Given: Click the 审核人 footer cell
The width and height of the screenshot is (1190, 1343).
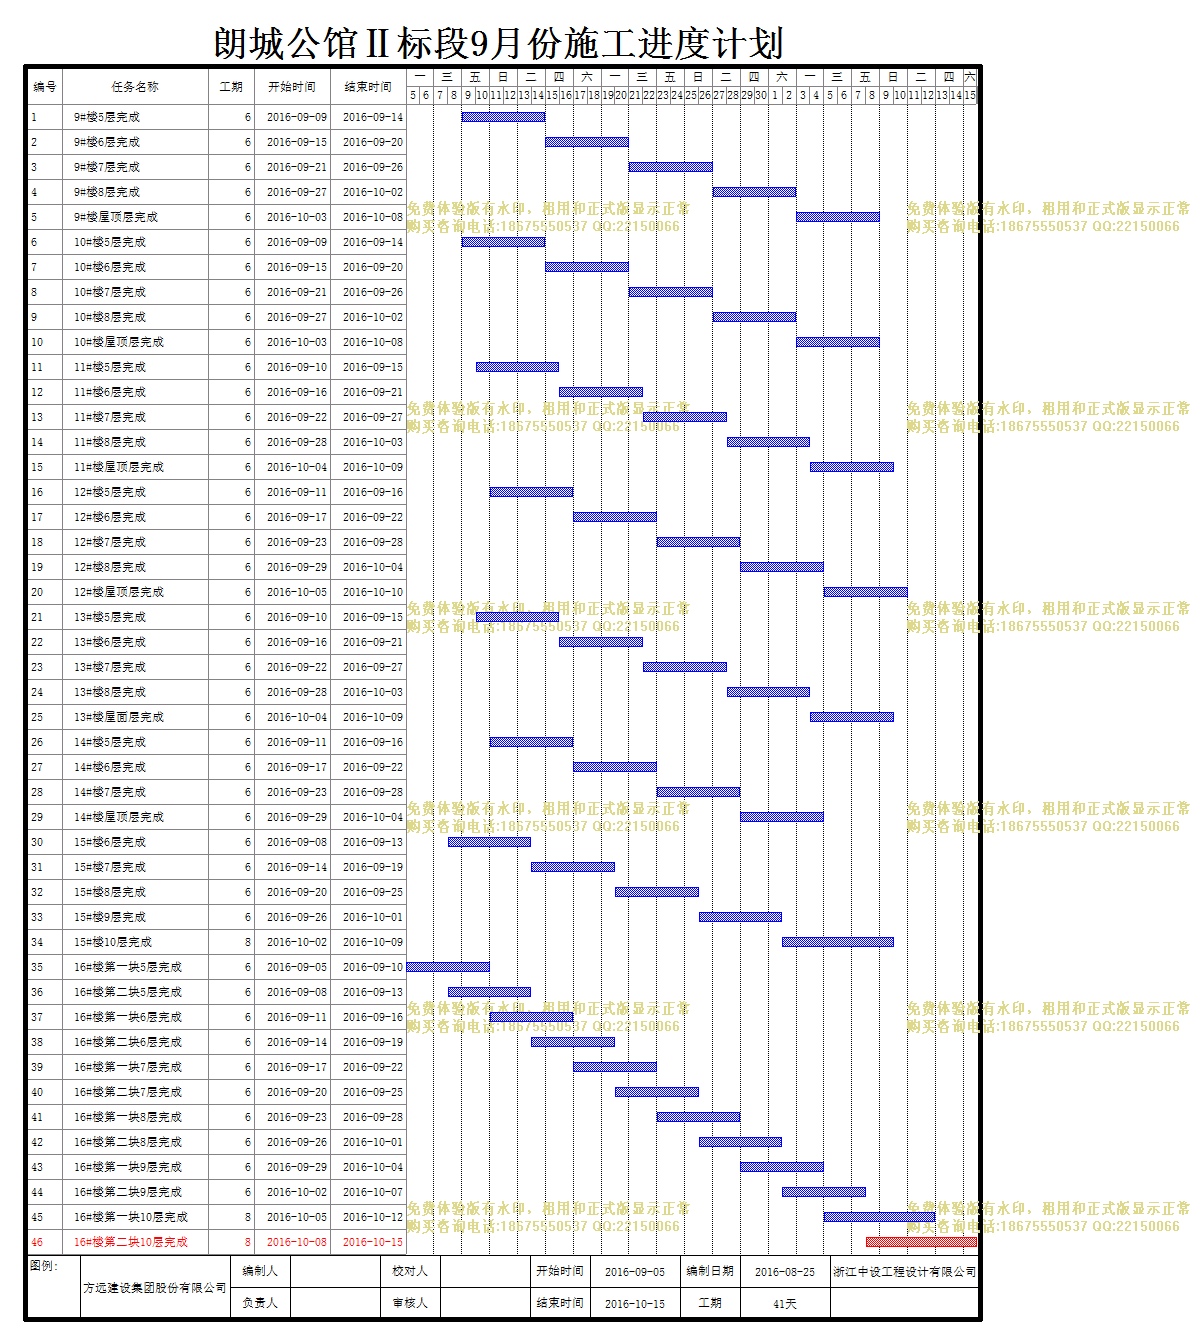Looking at the screenshot, I should [410, 1303].
